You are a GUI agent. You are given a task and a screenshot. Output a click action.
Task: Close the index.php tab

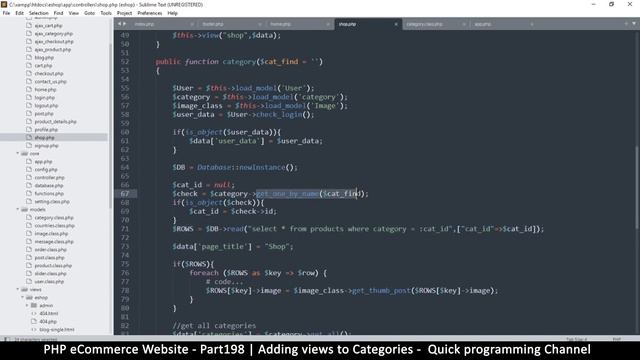pos(192,24)
